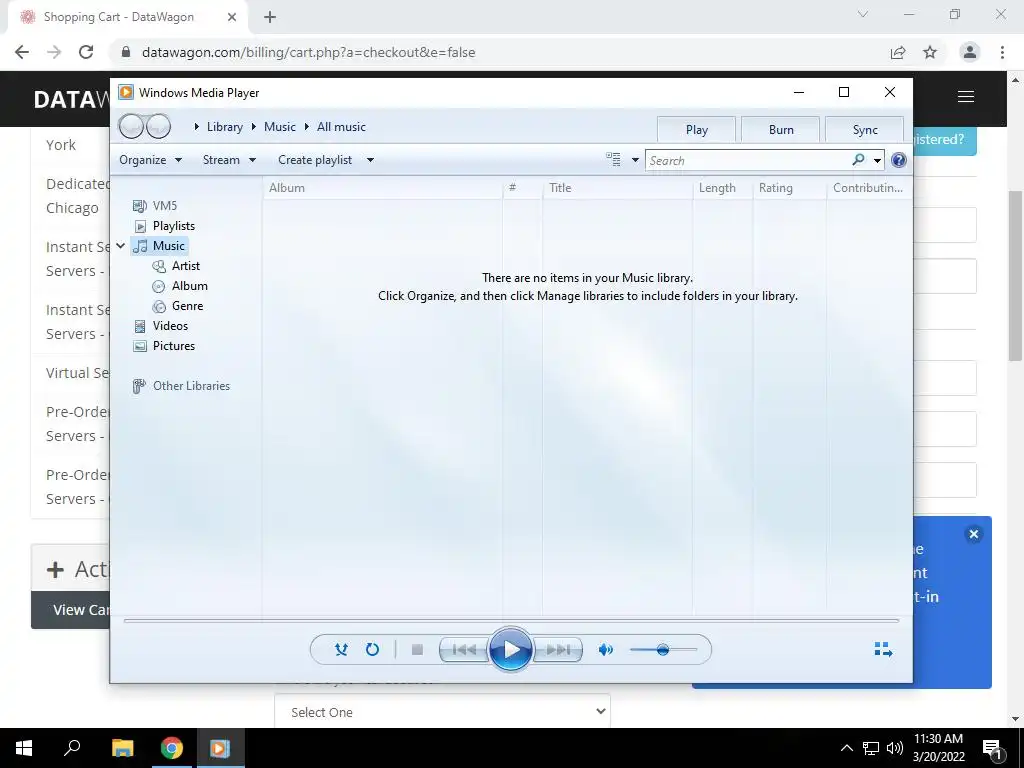1024x768 pixels.
Task: Open the Play tab
Action: point(696,129)
